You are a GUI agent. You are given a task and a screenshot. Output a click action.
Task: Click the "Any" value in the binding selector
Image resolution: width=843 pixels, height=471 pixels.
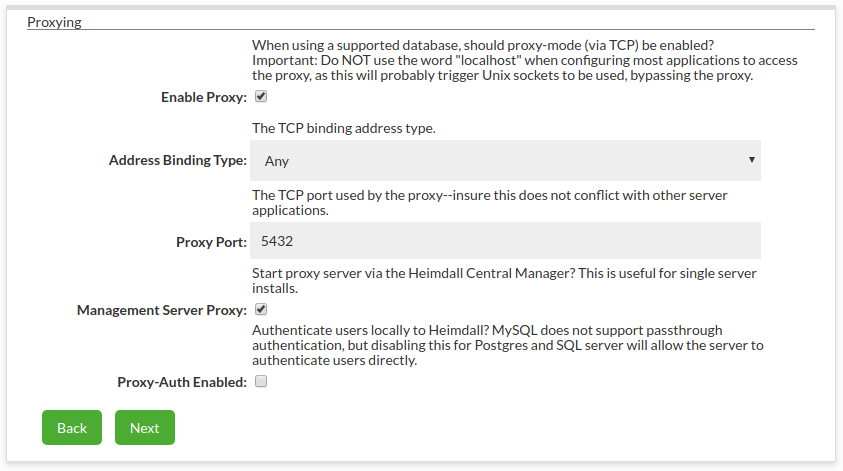[x=277, y=160]
